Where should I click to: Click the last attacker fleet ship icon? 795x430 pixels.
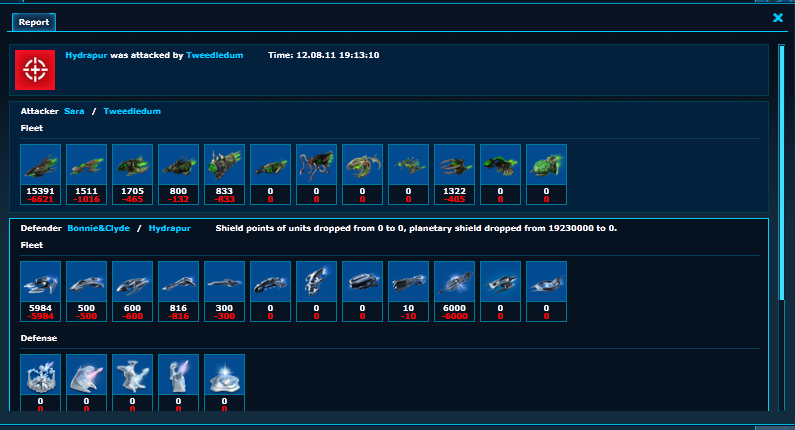point(547,165)
